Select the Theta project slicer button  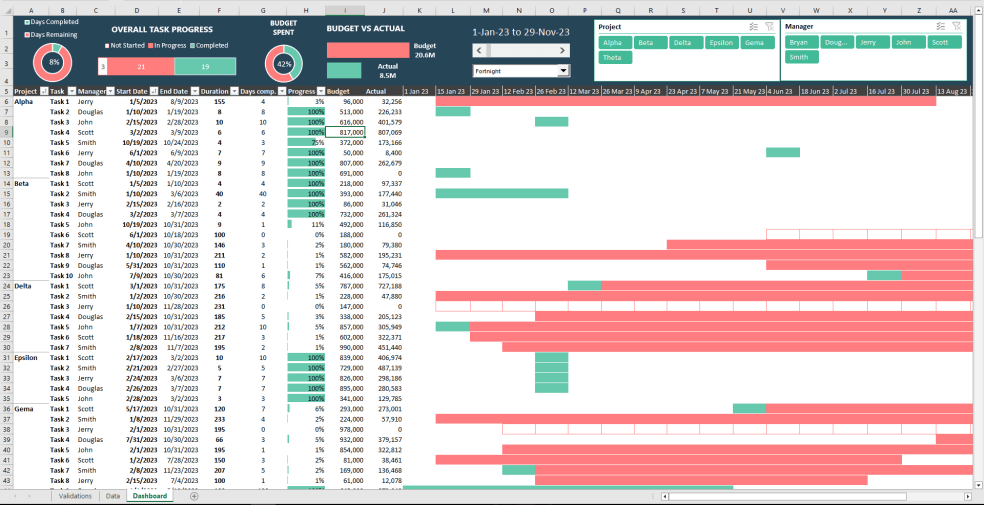click(613, 58)
